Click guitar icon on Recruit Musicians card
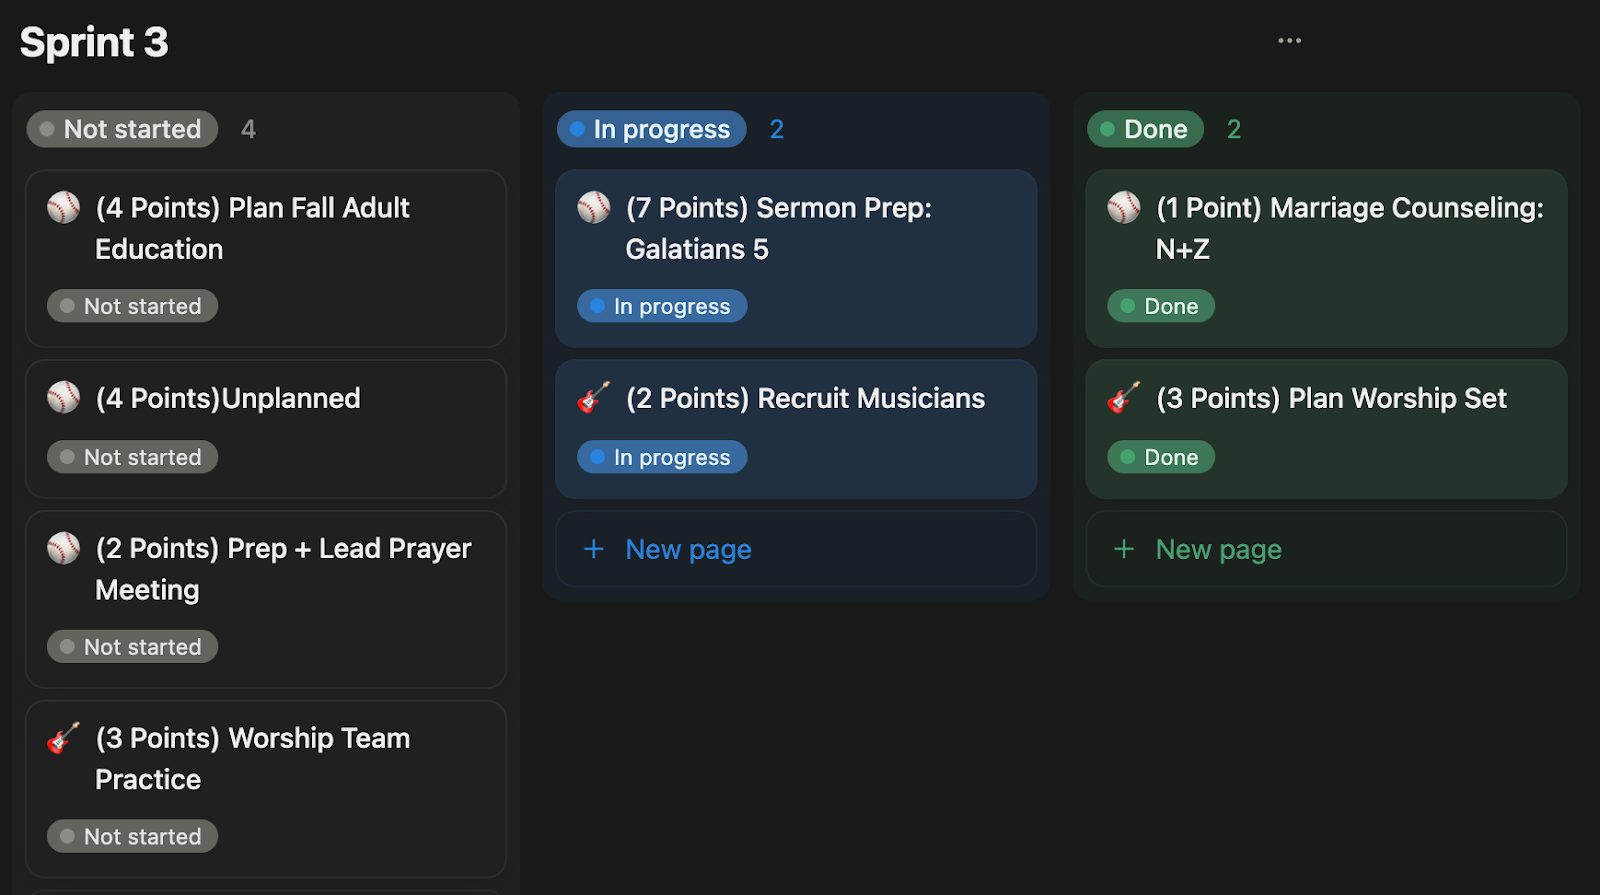 593,397
